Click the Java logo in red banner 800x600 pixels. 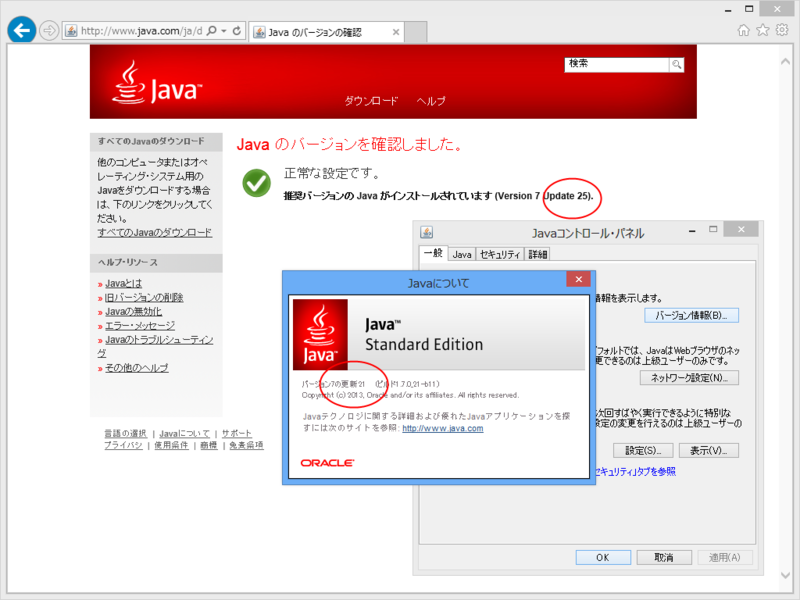[157, 83]
